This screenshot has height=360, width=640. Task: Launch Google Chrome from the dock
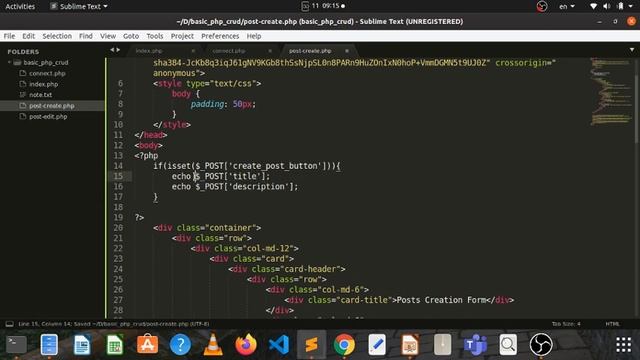point(344,345)
